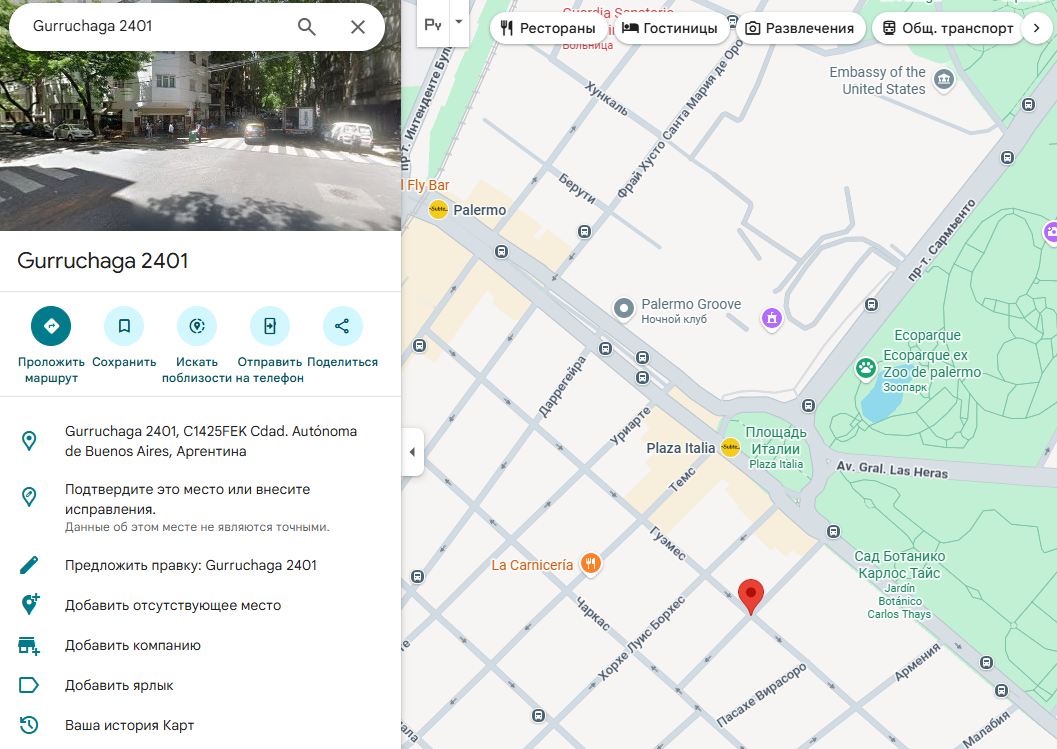Screen dimensions: 1057x749
Task: Open the dropdown arrow next to Pv
Action: (459, 22)
